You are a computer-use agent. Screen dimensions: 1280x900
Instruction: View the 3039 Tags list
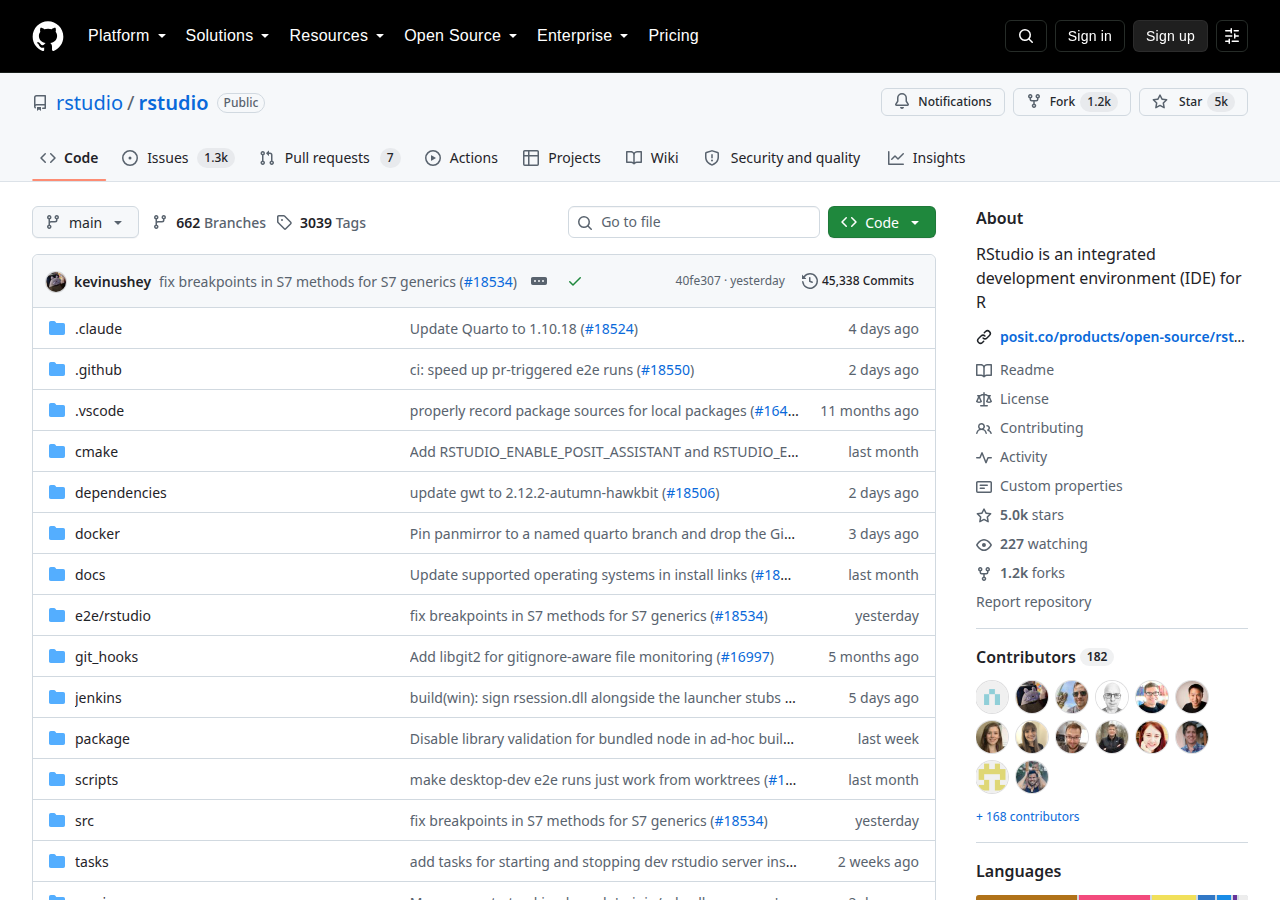point(322,223)
